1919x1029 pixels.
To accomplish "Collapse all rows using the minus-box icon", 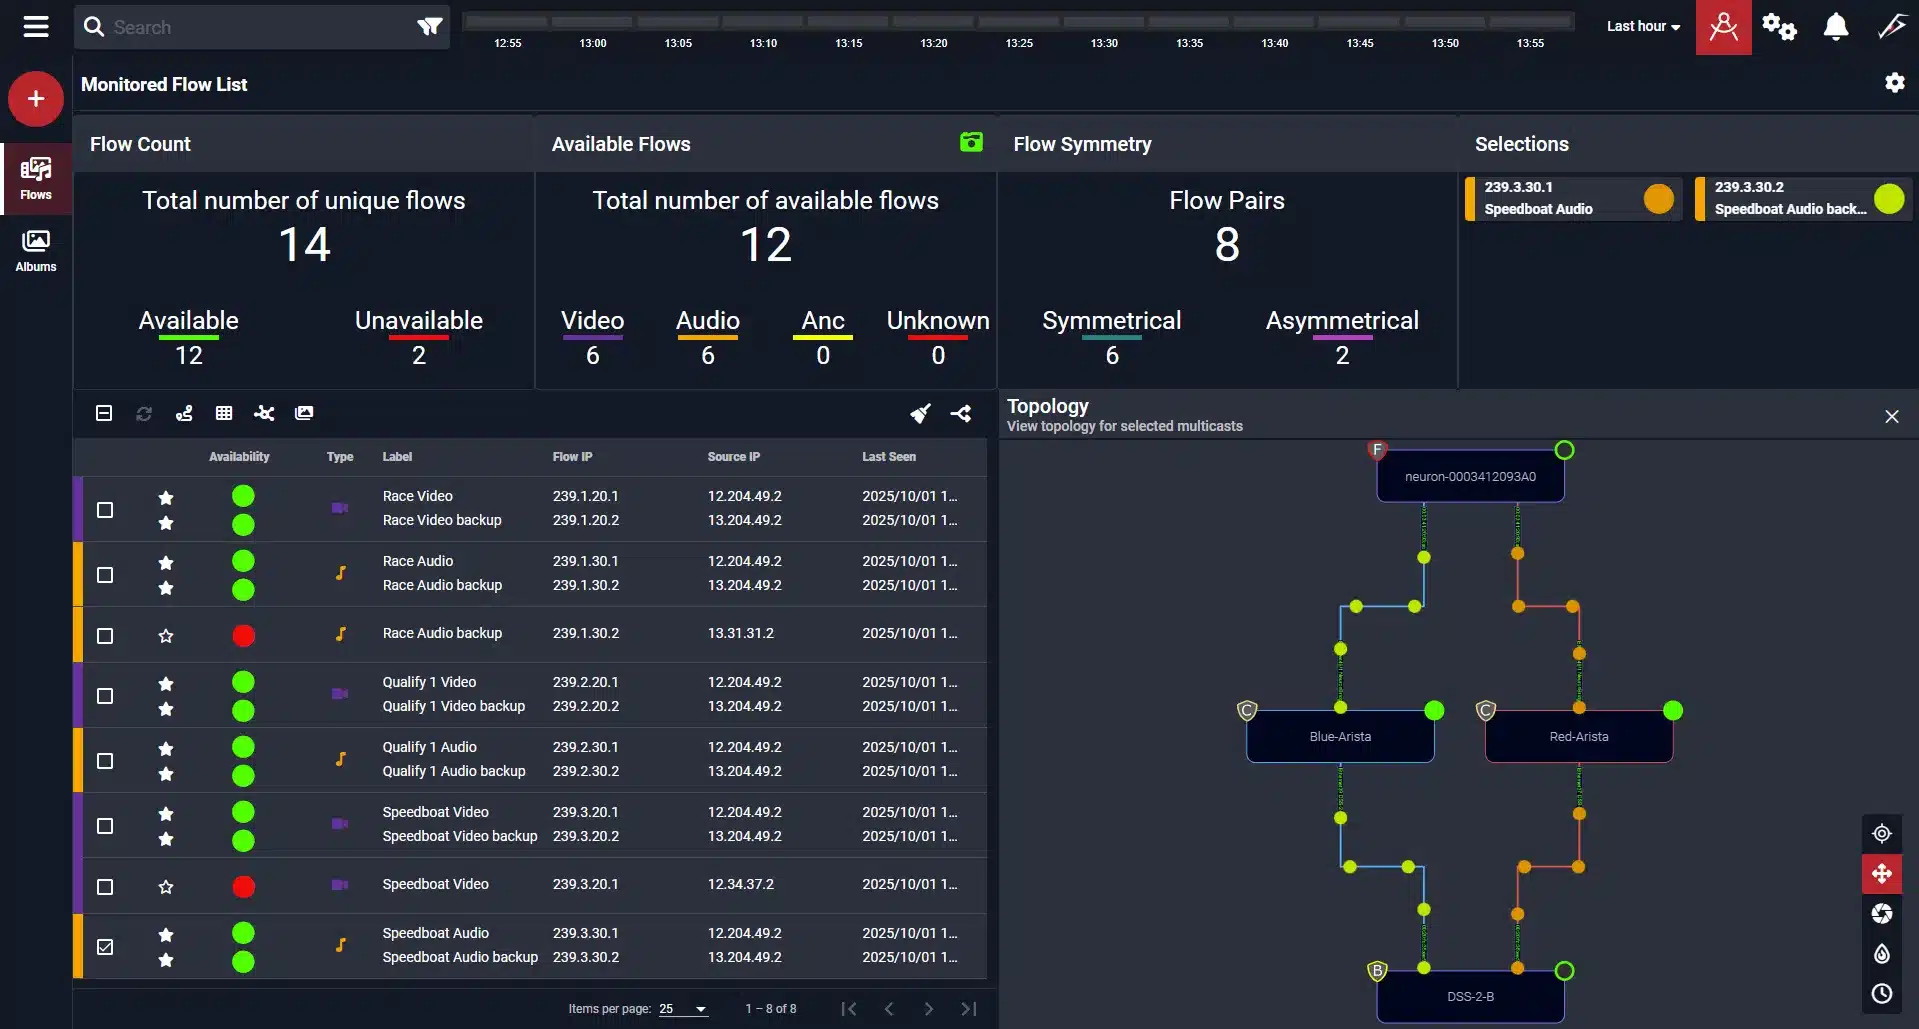I will point(104,413).
